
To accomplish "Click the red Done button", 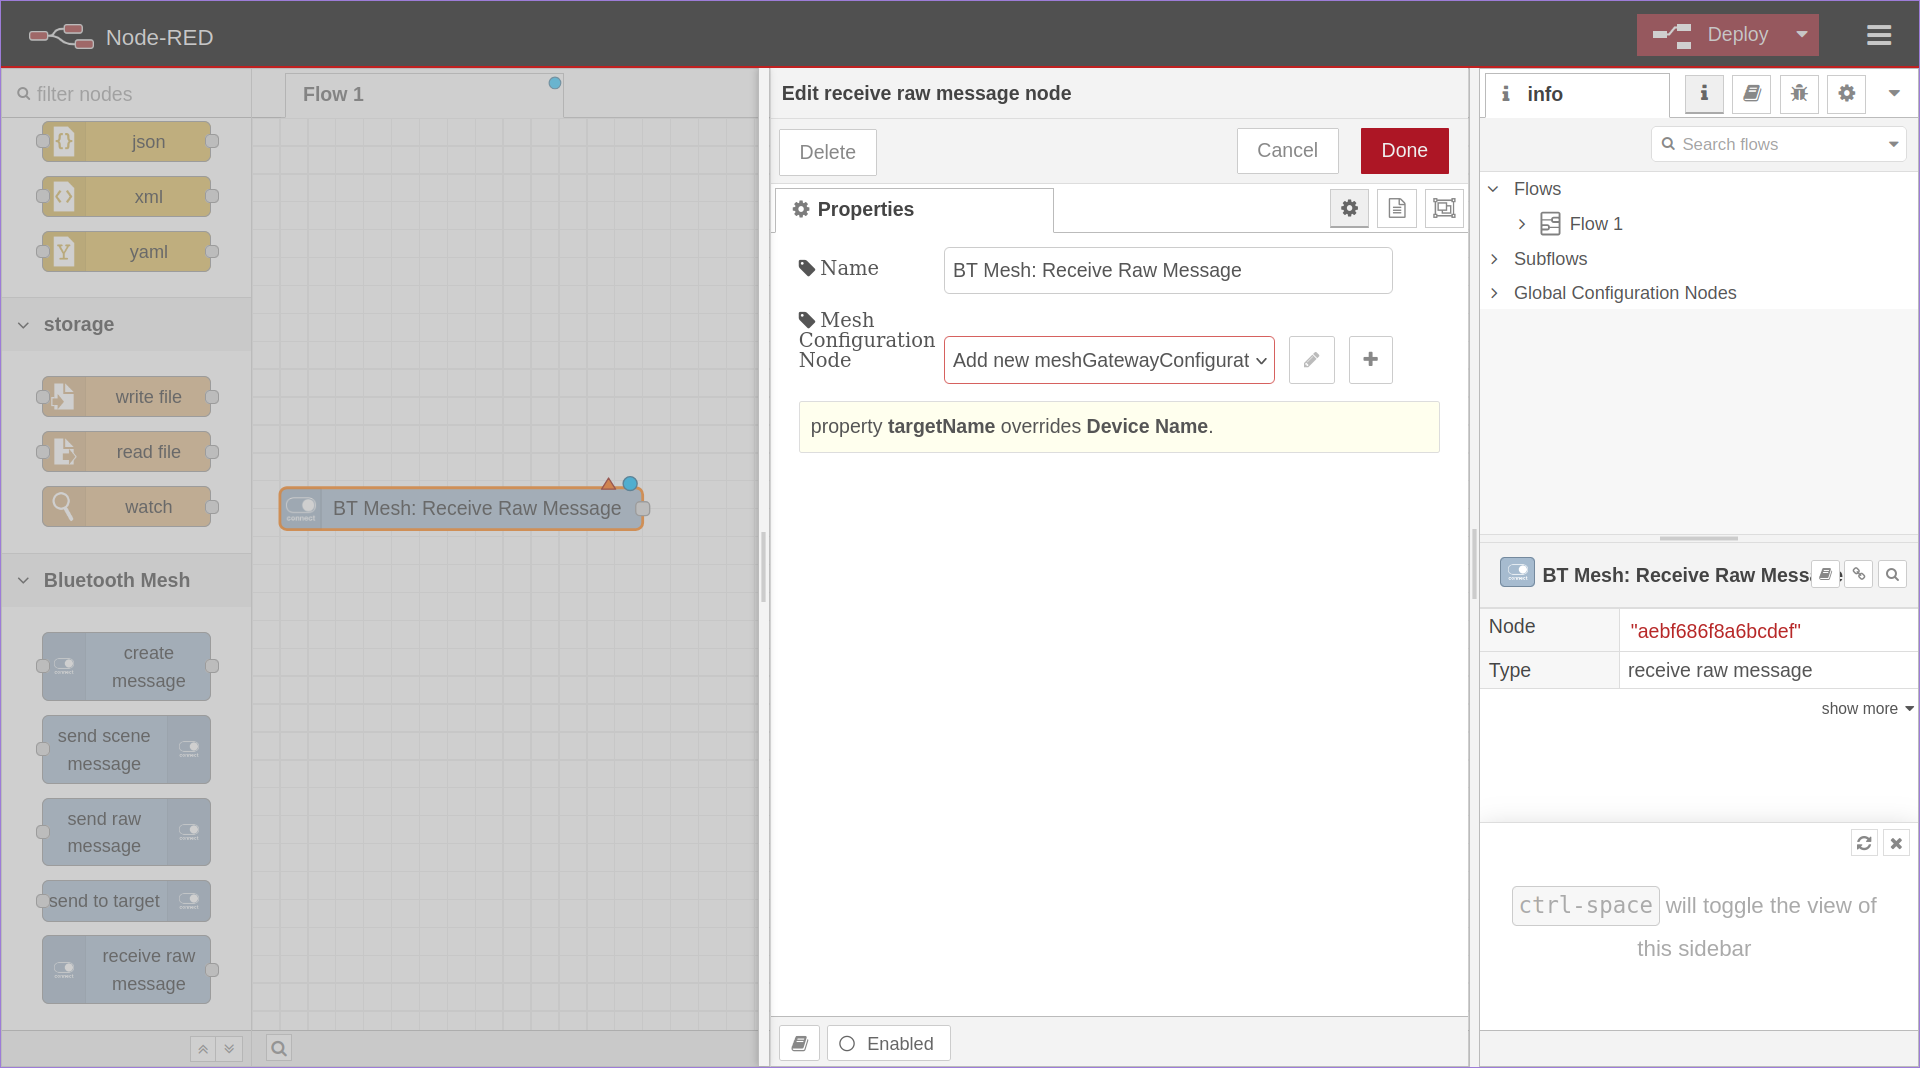I will point(1404,151).
